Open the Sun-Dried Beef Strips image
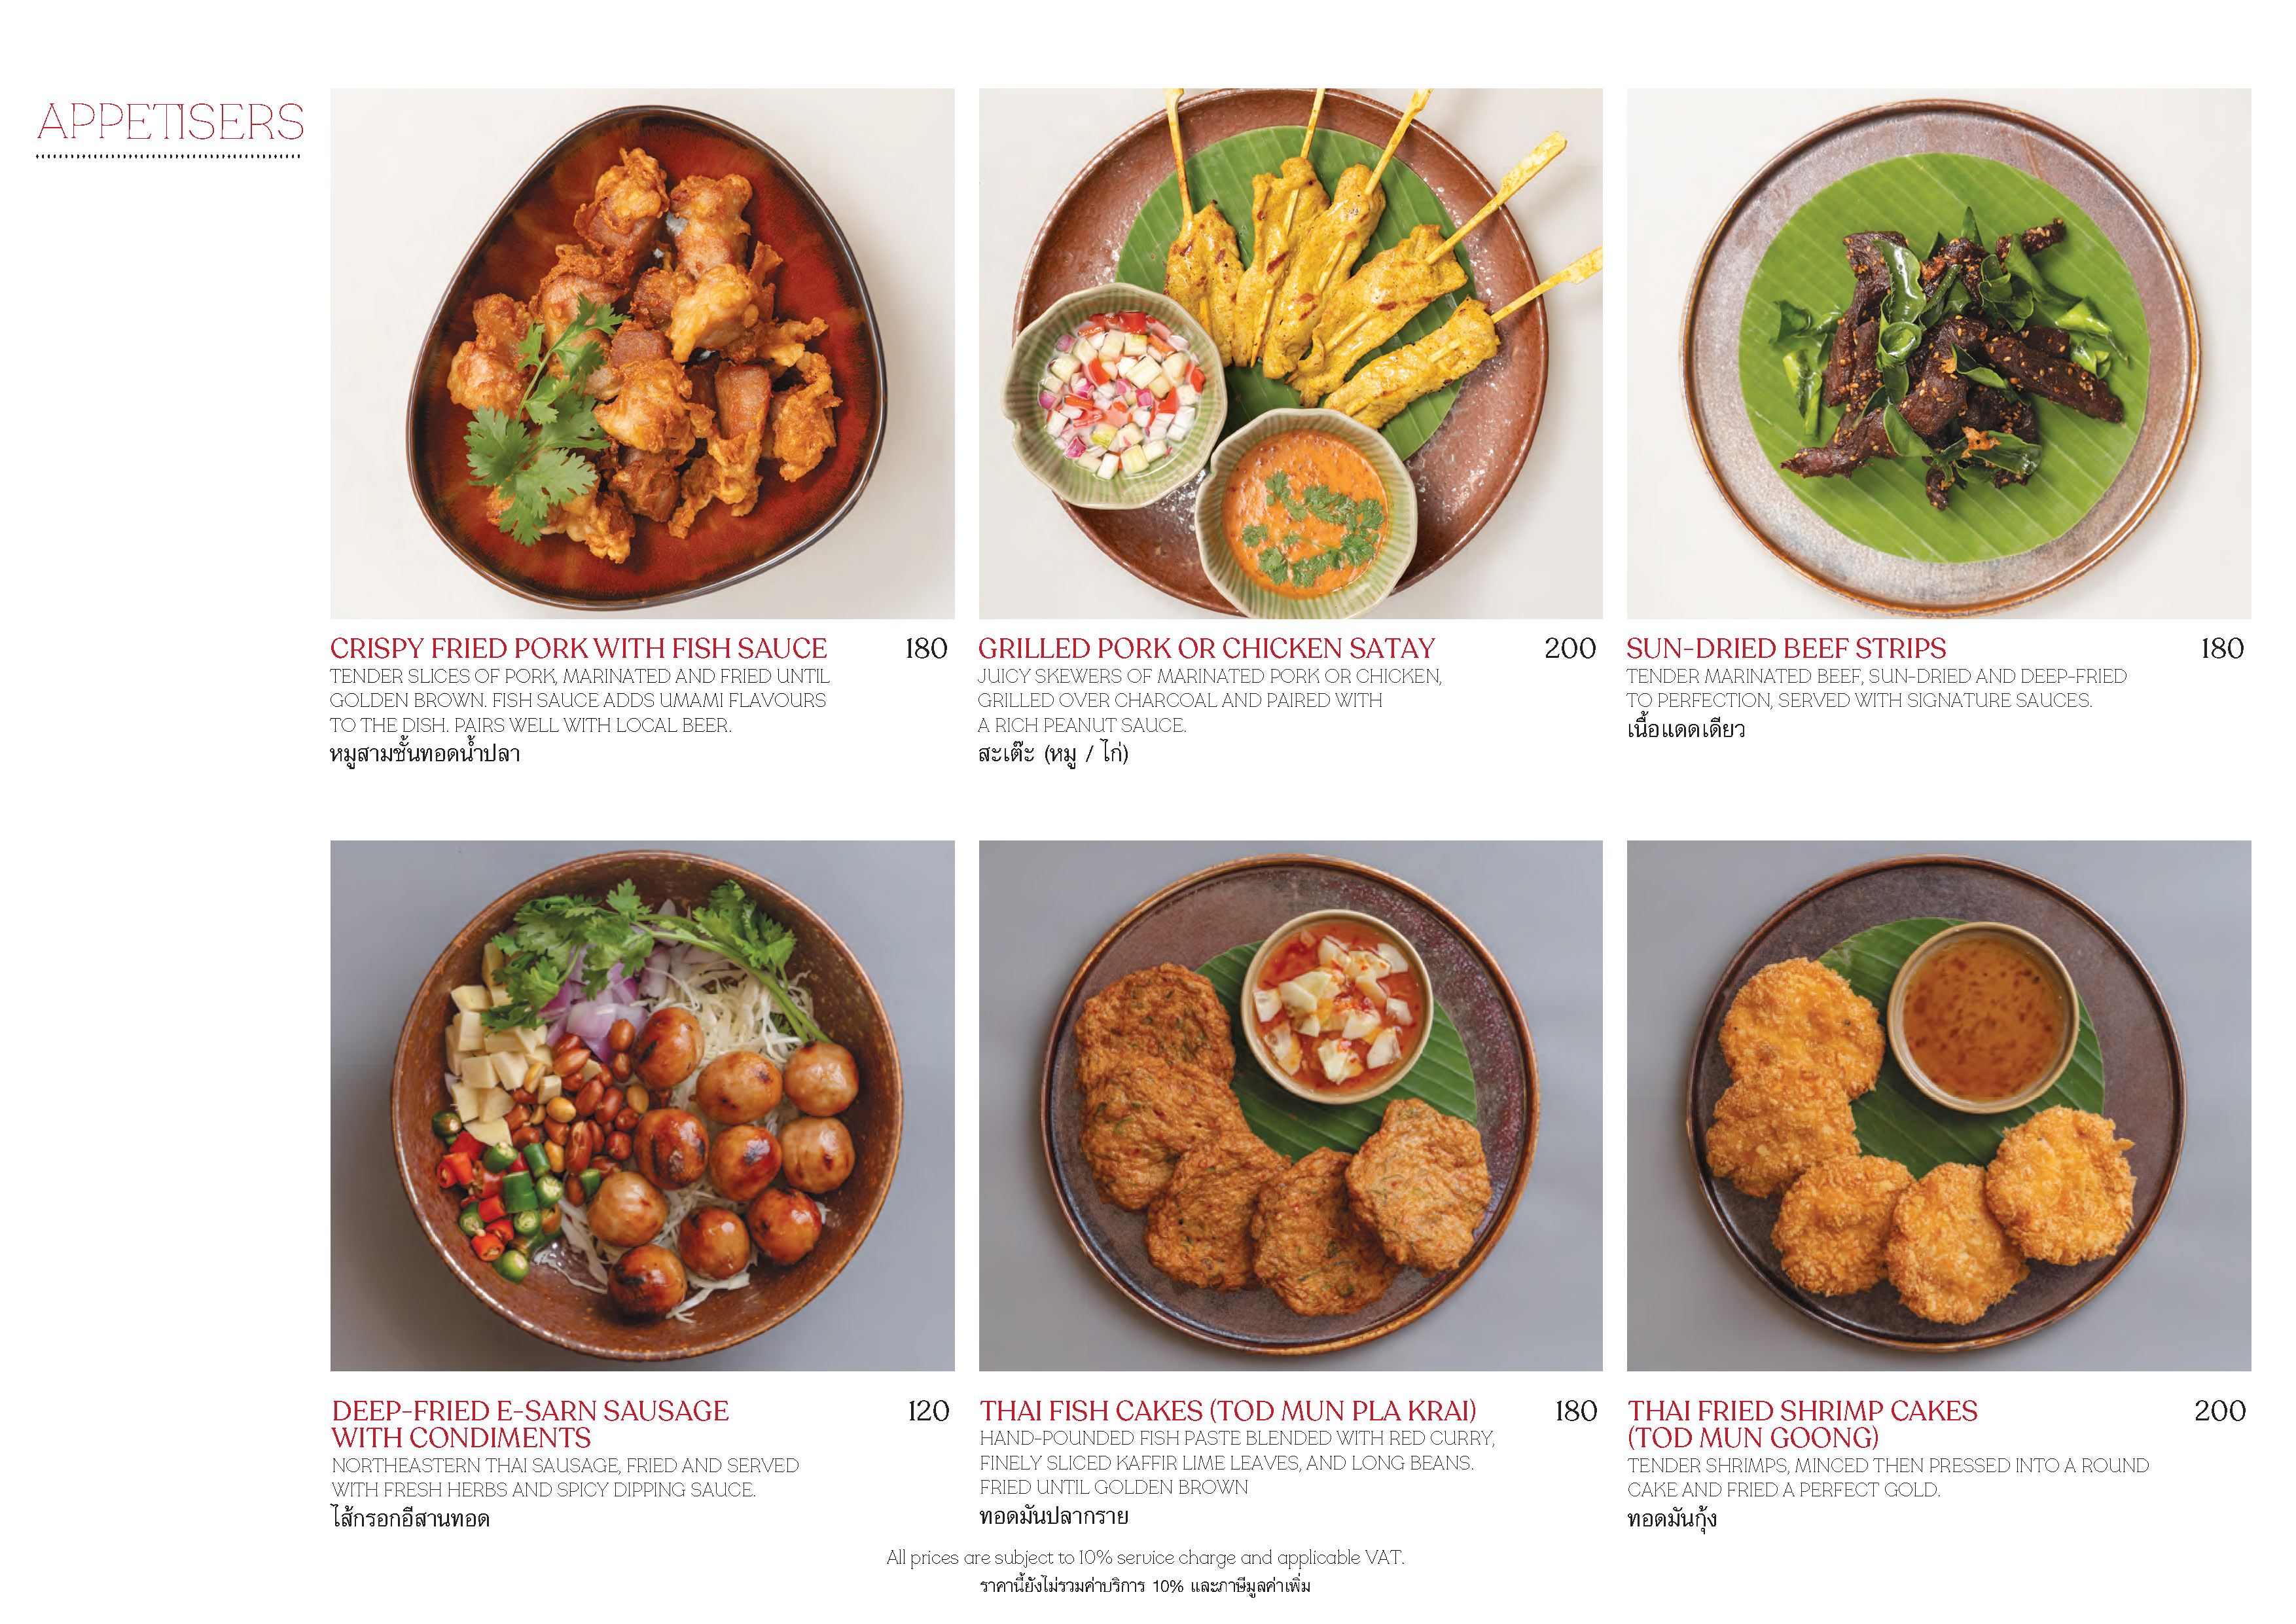This screenshot has width=2296, height=1624. coord(1938,353)
